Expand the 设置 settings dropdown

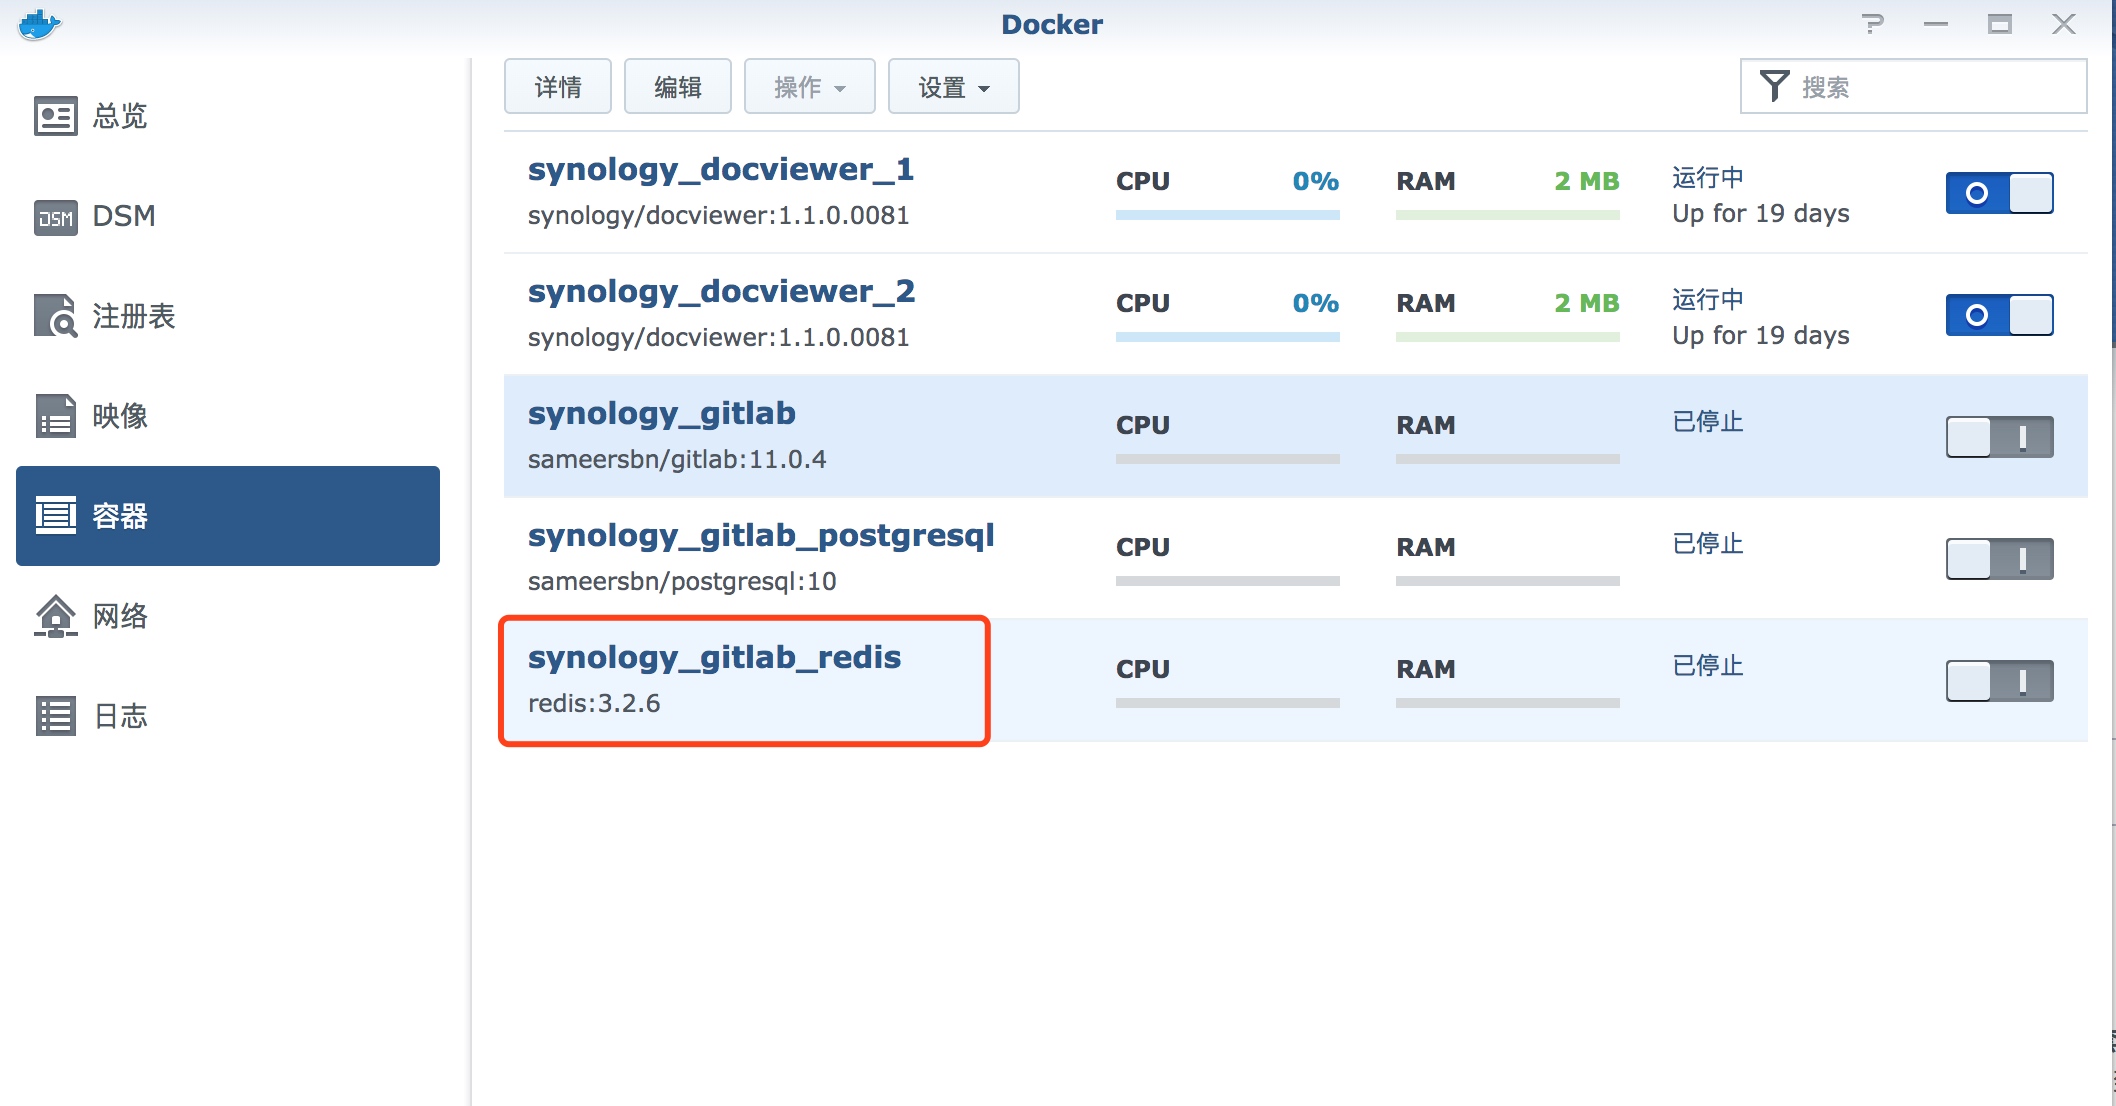pyautogui.click(x=954, y=87)
